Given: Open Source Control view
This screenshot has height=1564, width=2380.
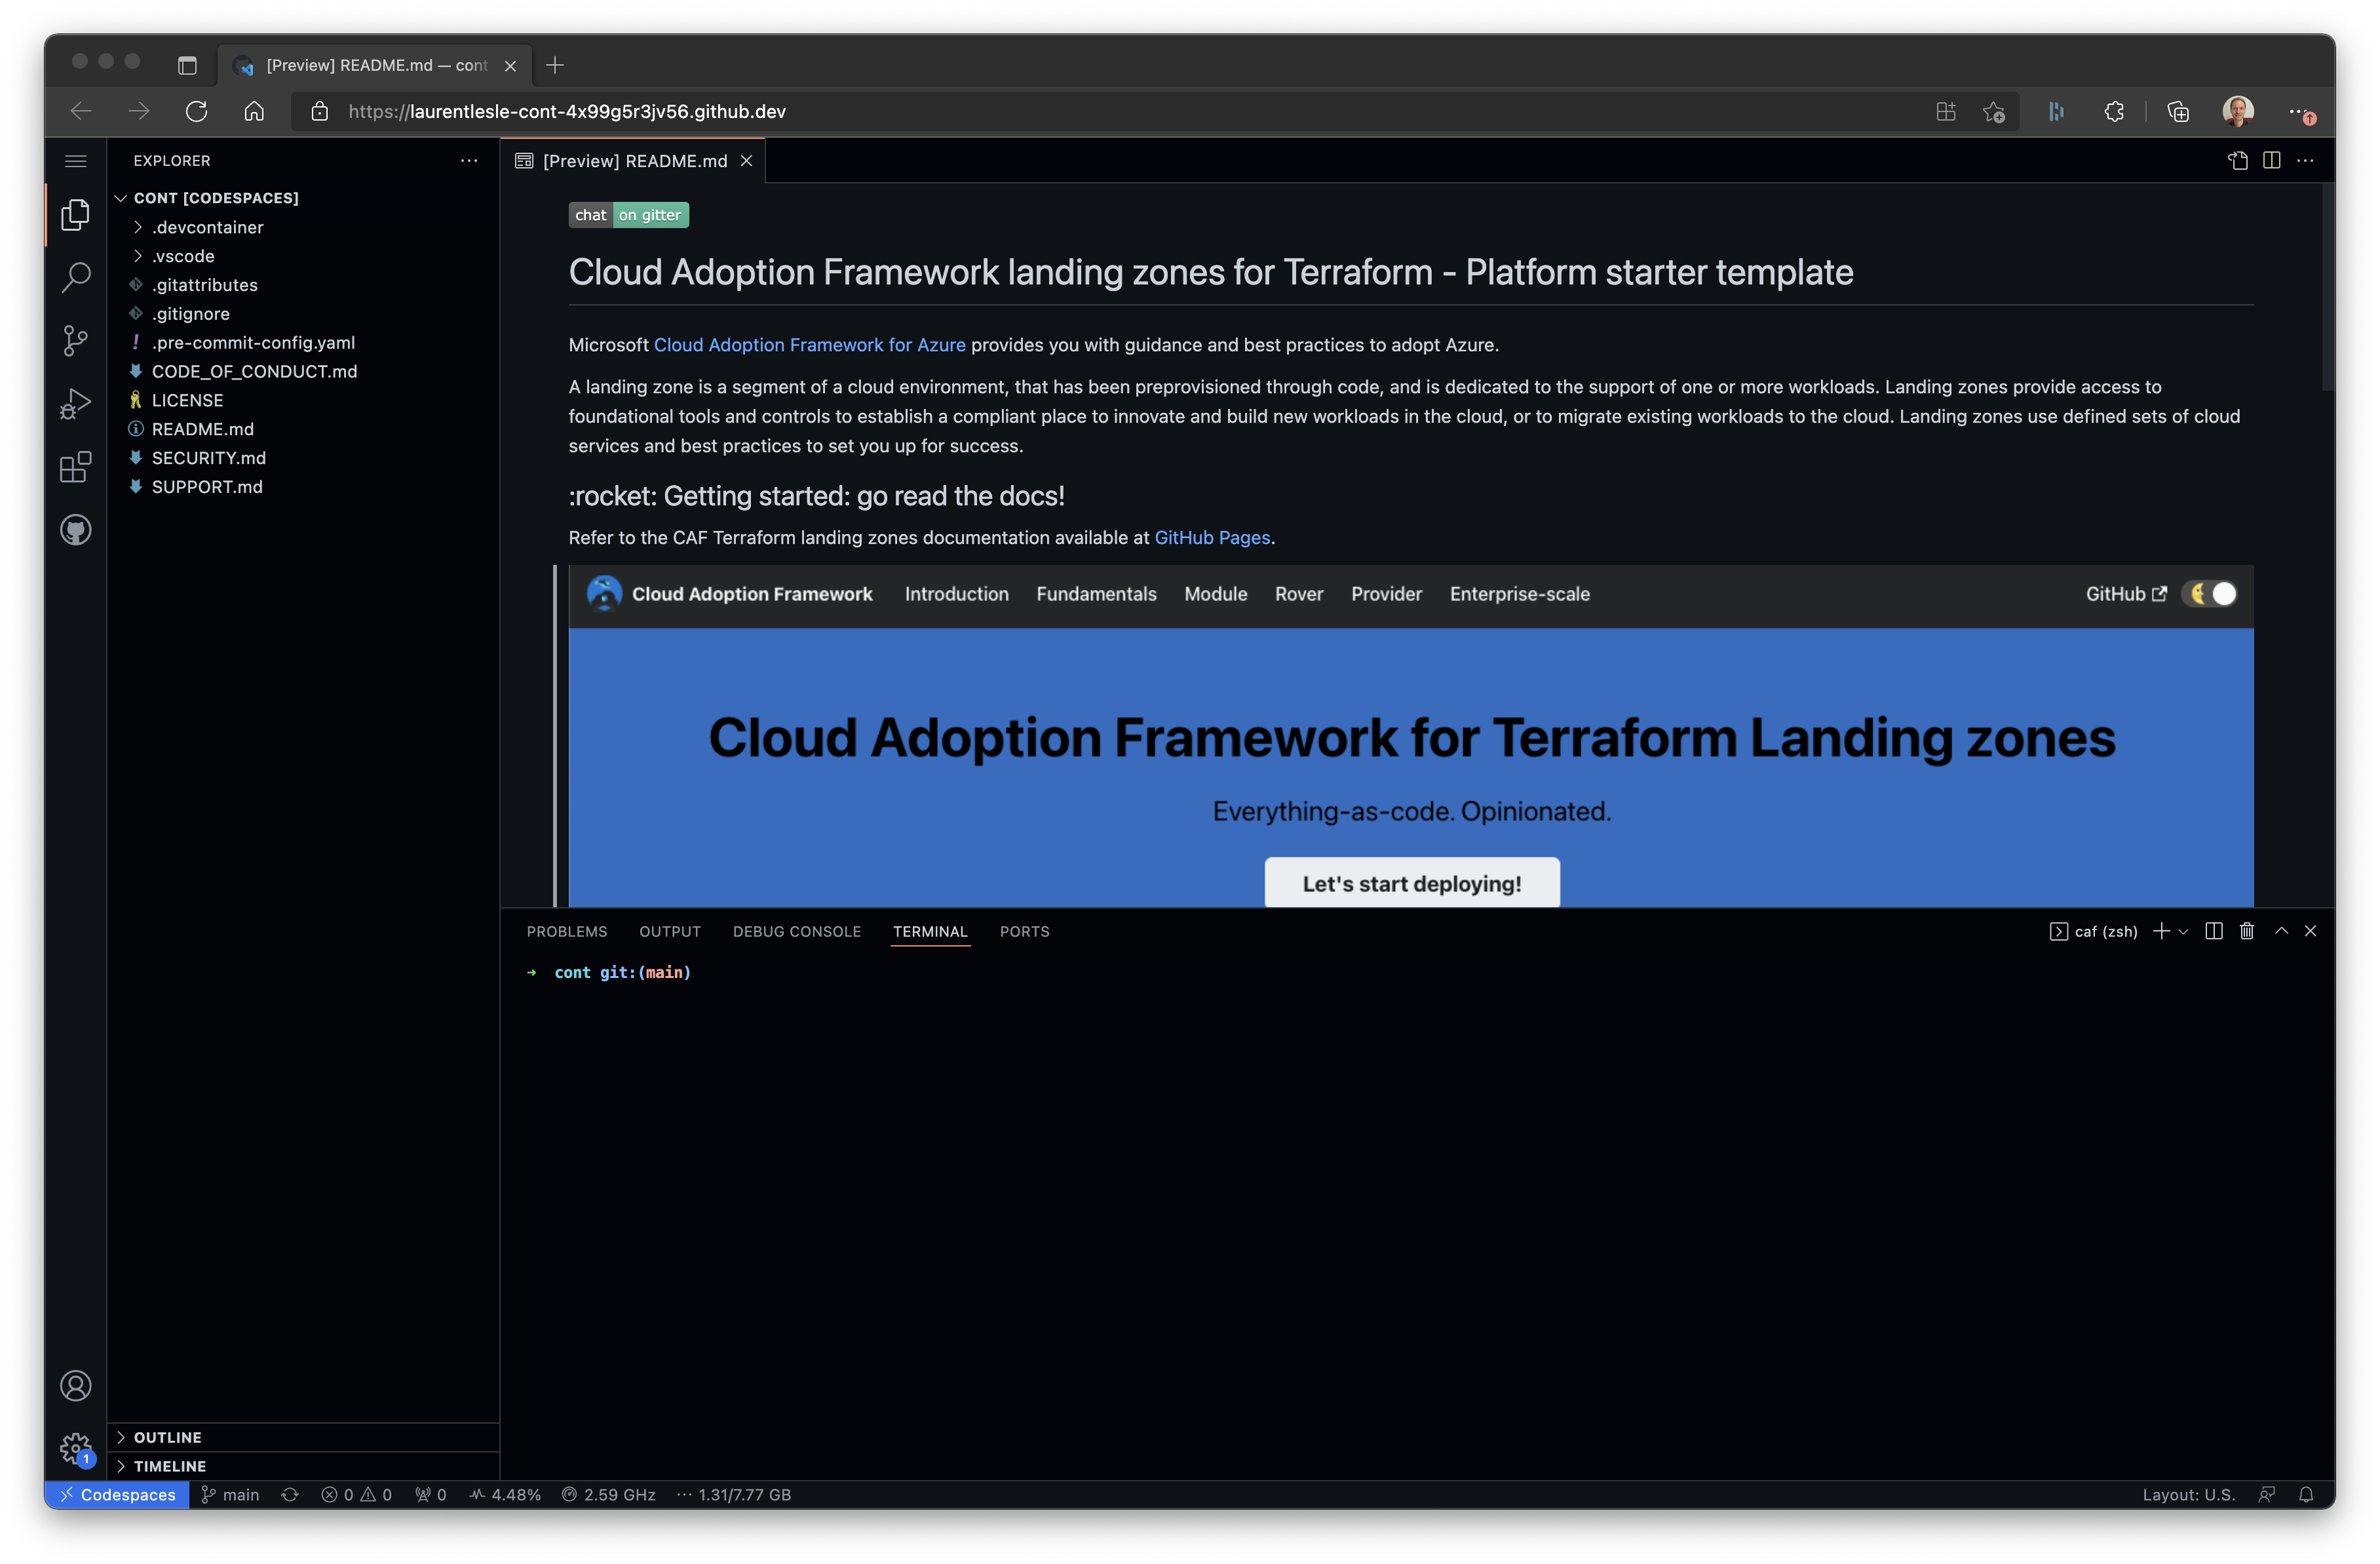Looking at the screenshot, I should (x=76, y=340).
